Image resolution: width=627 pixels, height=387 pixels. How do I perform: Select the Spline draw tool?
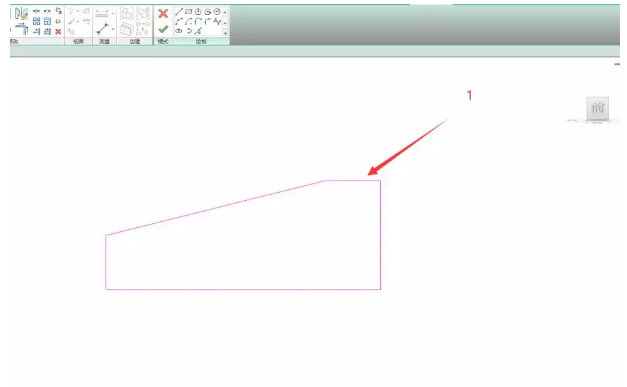coord(217,21)
